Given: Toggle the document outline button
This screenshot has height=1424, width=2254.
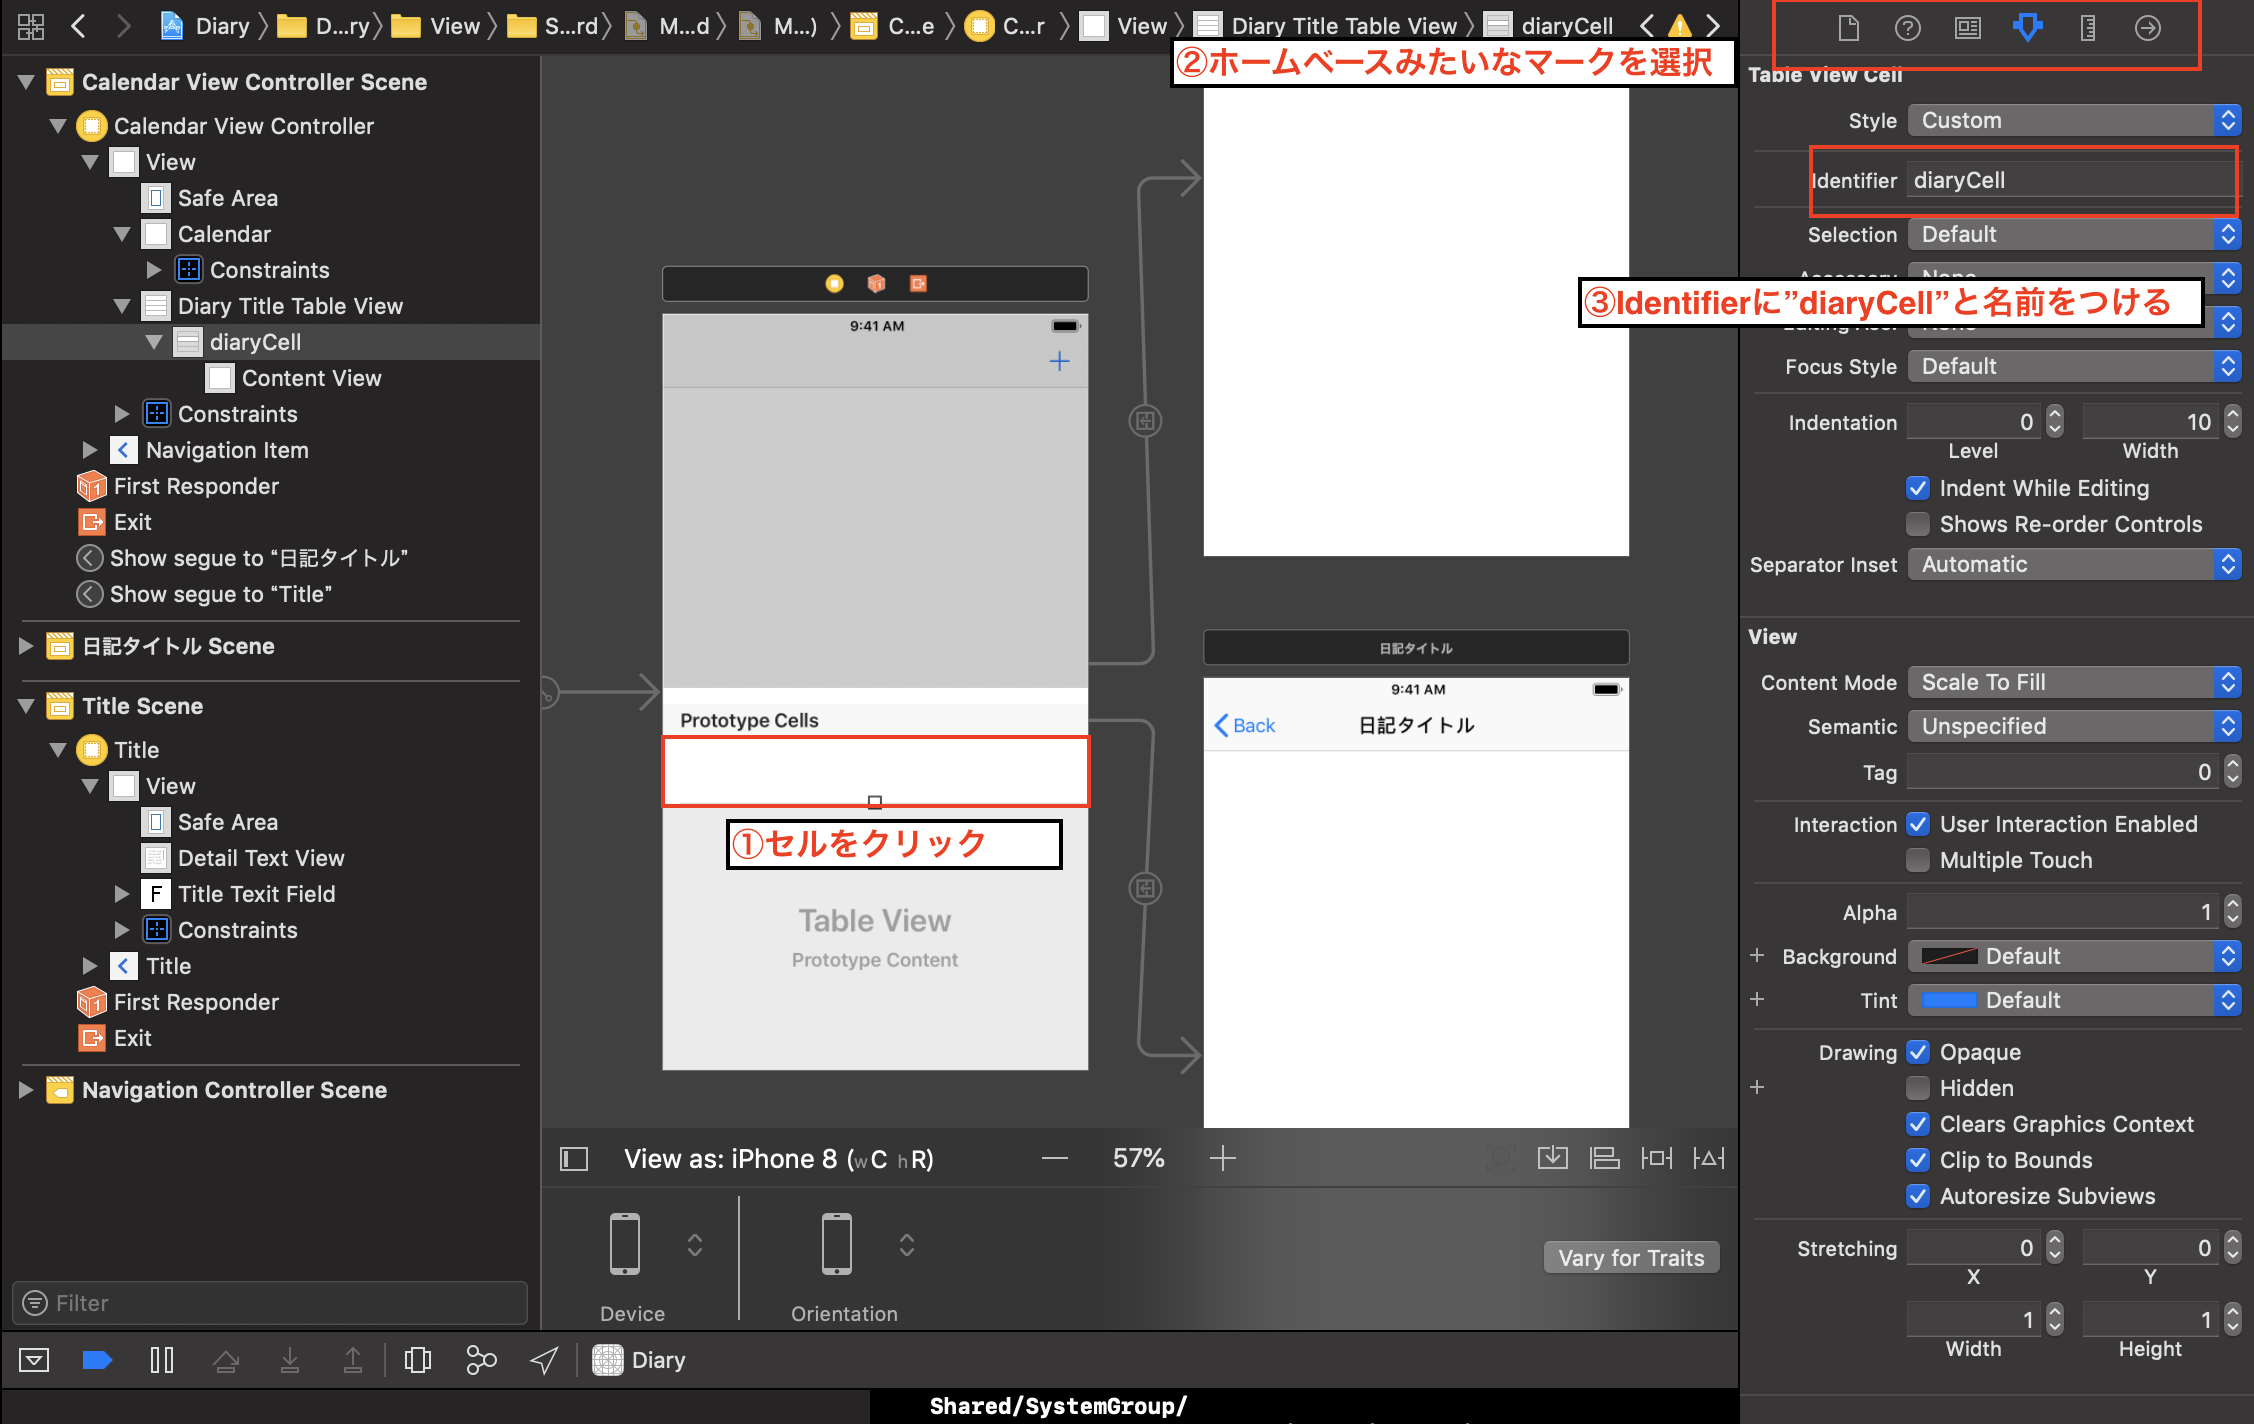Looking at the screenshot, I should click(574, 1159).
